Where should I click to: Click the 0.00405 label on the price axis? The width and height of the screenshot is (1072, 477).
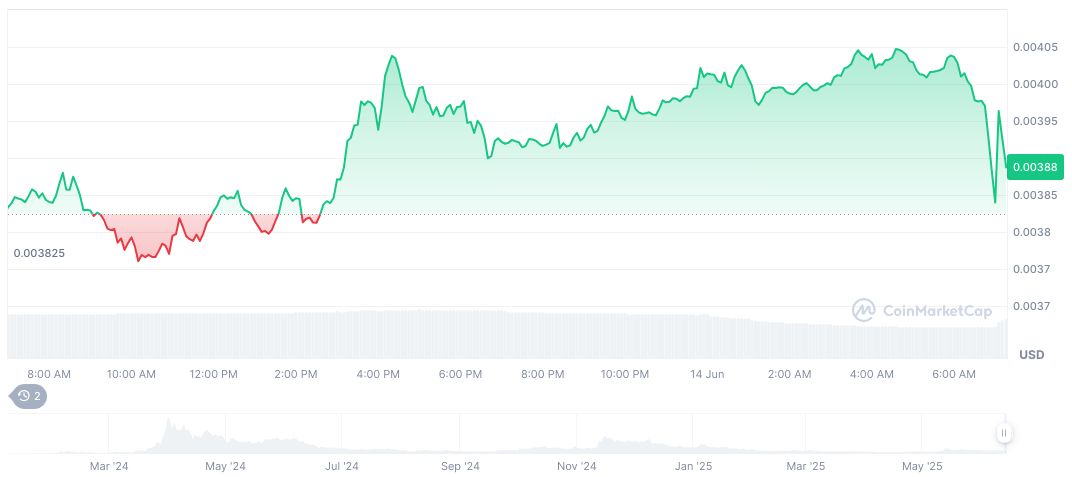[1033, 47]
